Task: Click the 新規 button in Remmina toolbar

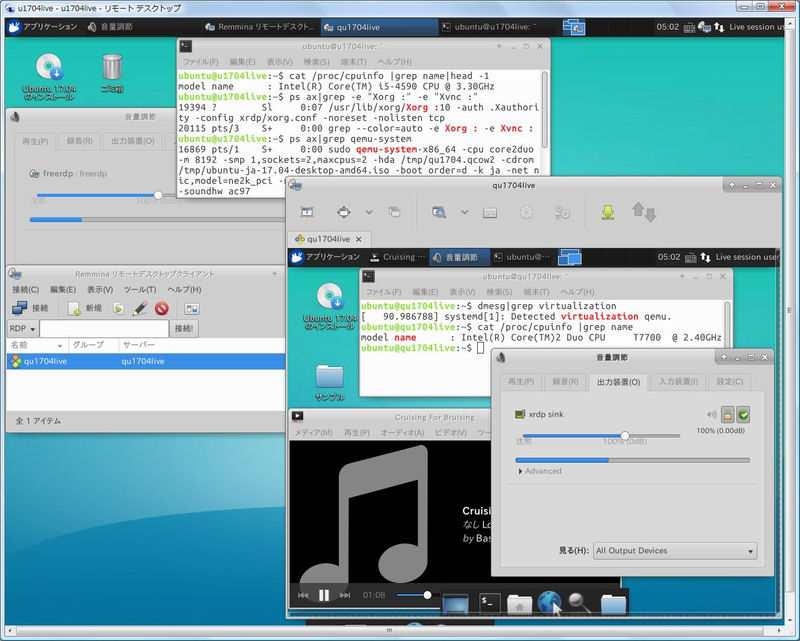Action: tap(85, 308)
